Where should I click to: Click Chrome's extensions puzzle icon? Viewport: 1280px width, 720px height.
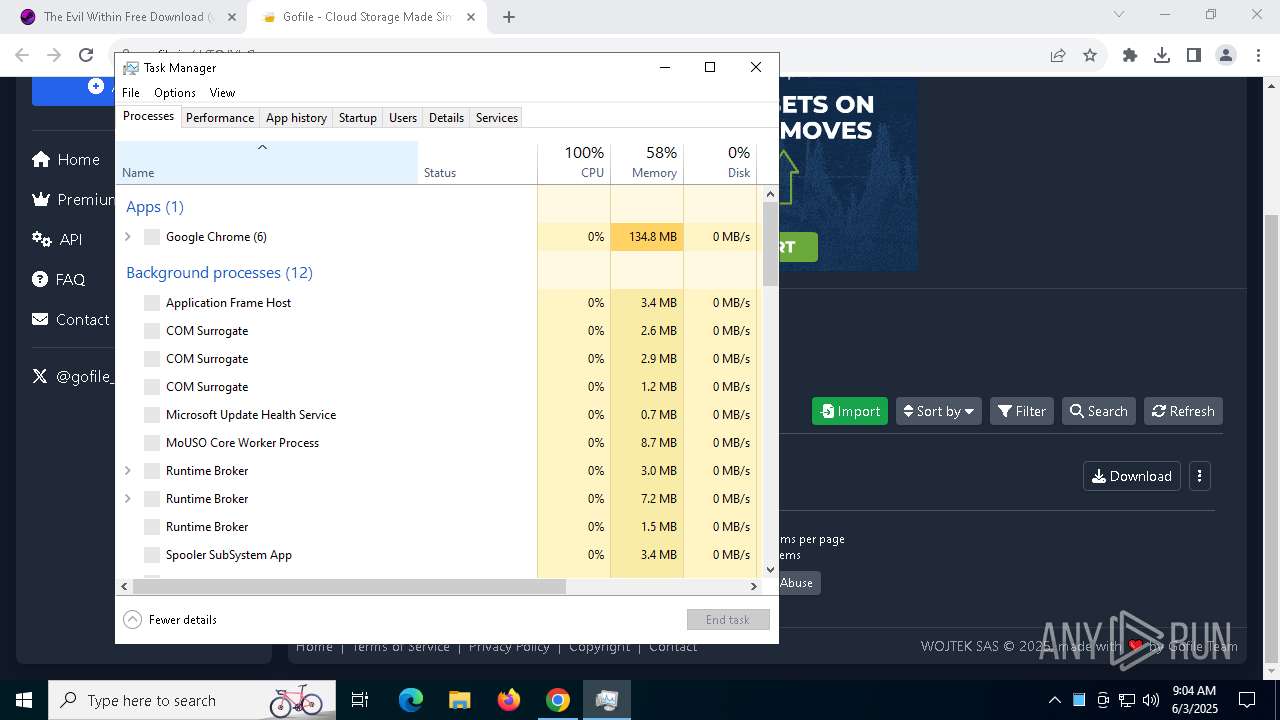point(1130,56)
